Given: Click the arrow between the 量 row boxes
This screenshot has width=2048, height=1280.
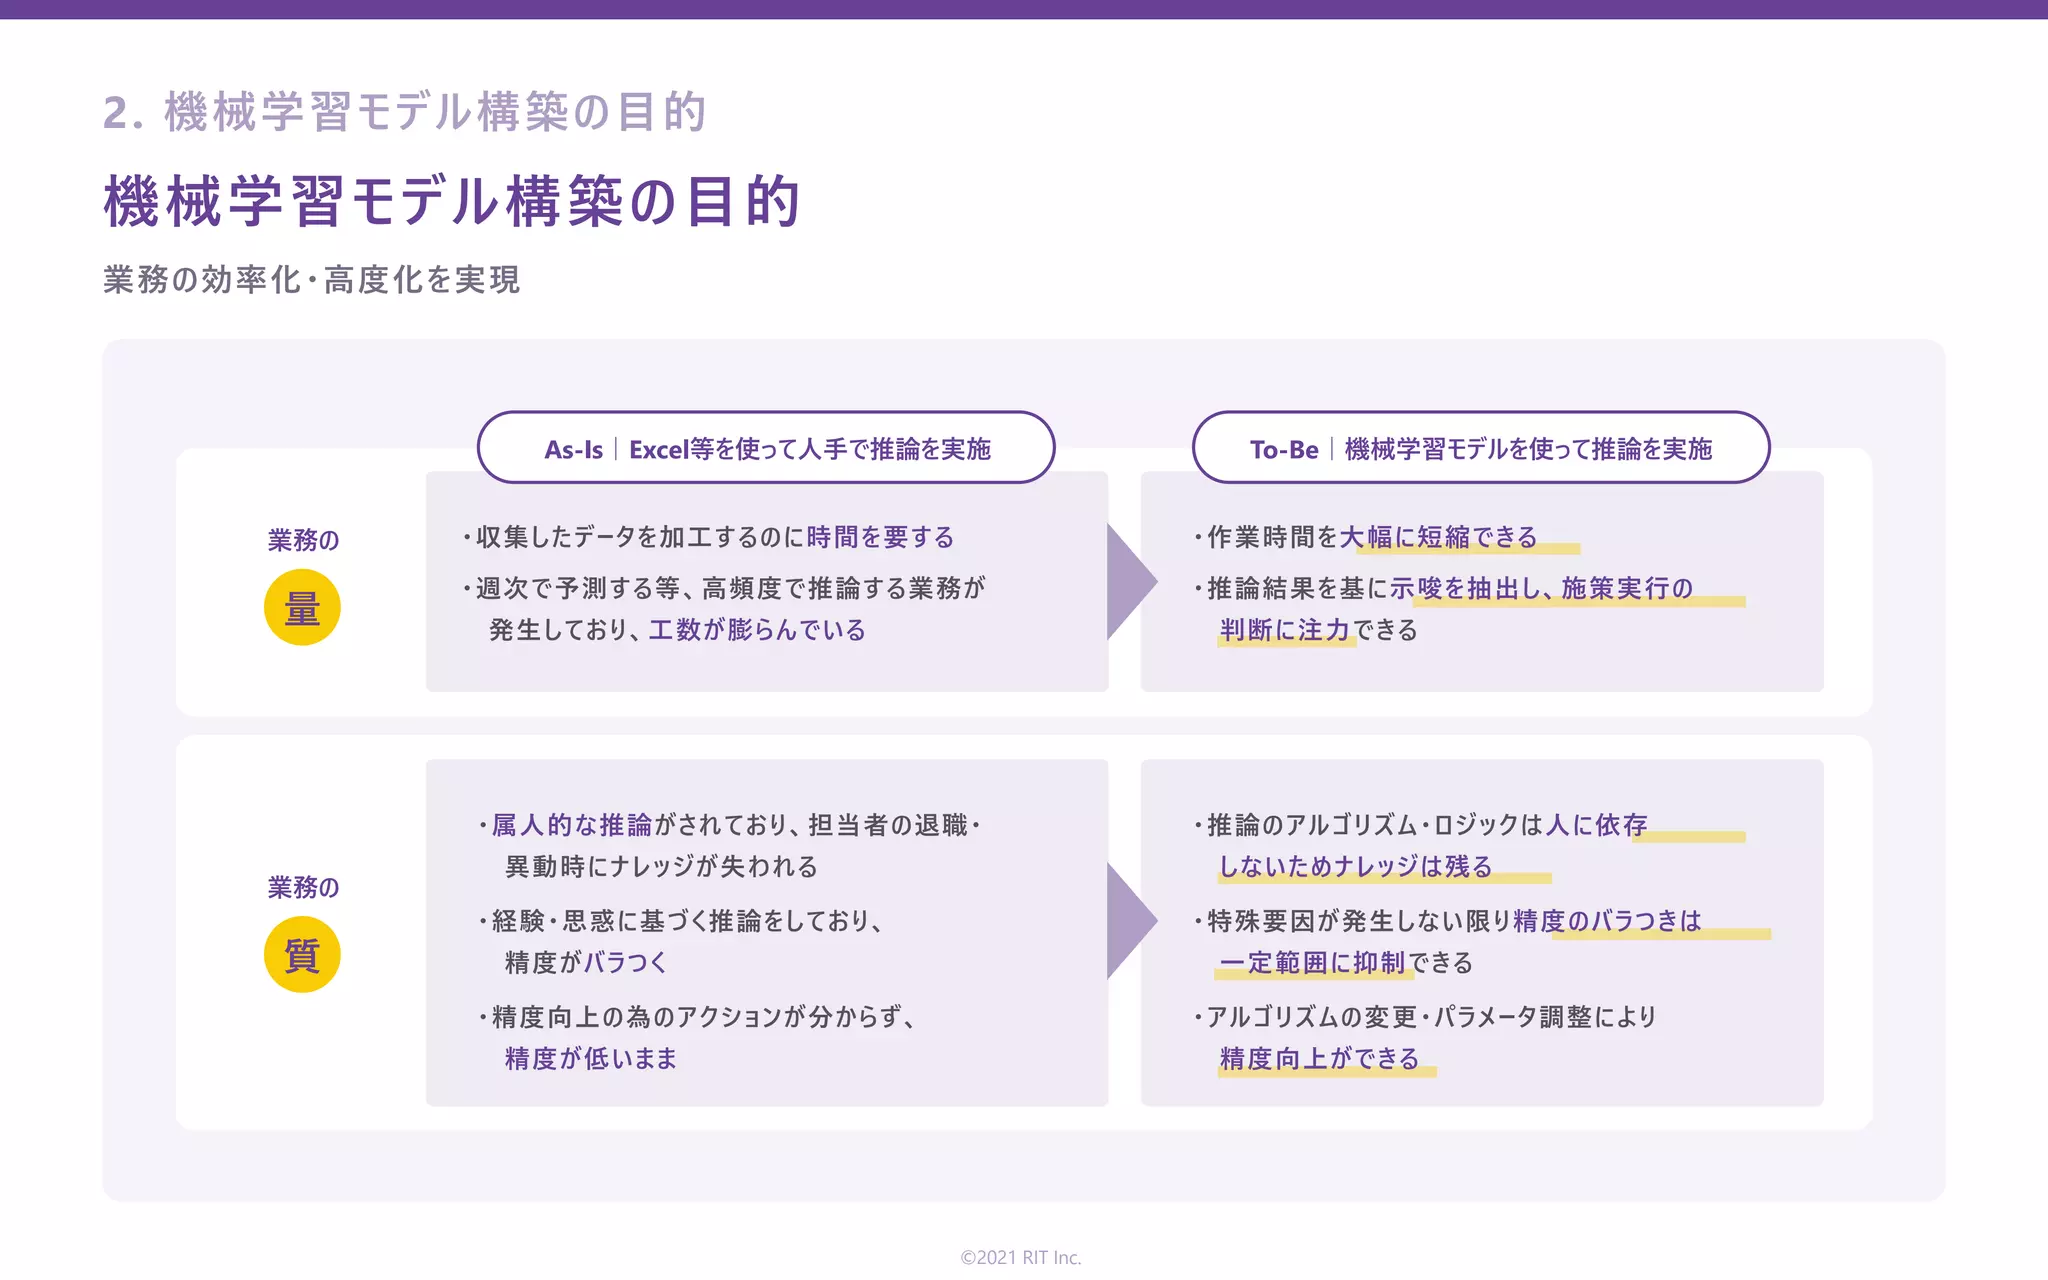Looking at the screenshot, I should coord(1132,581).
